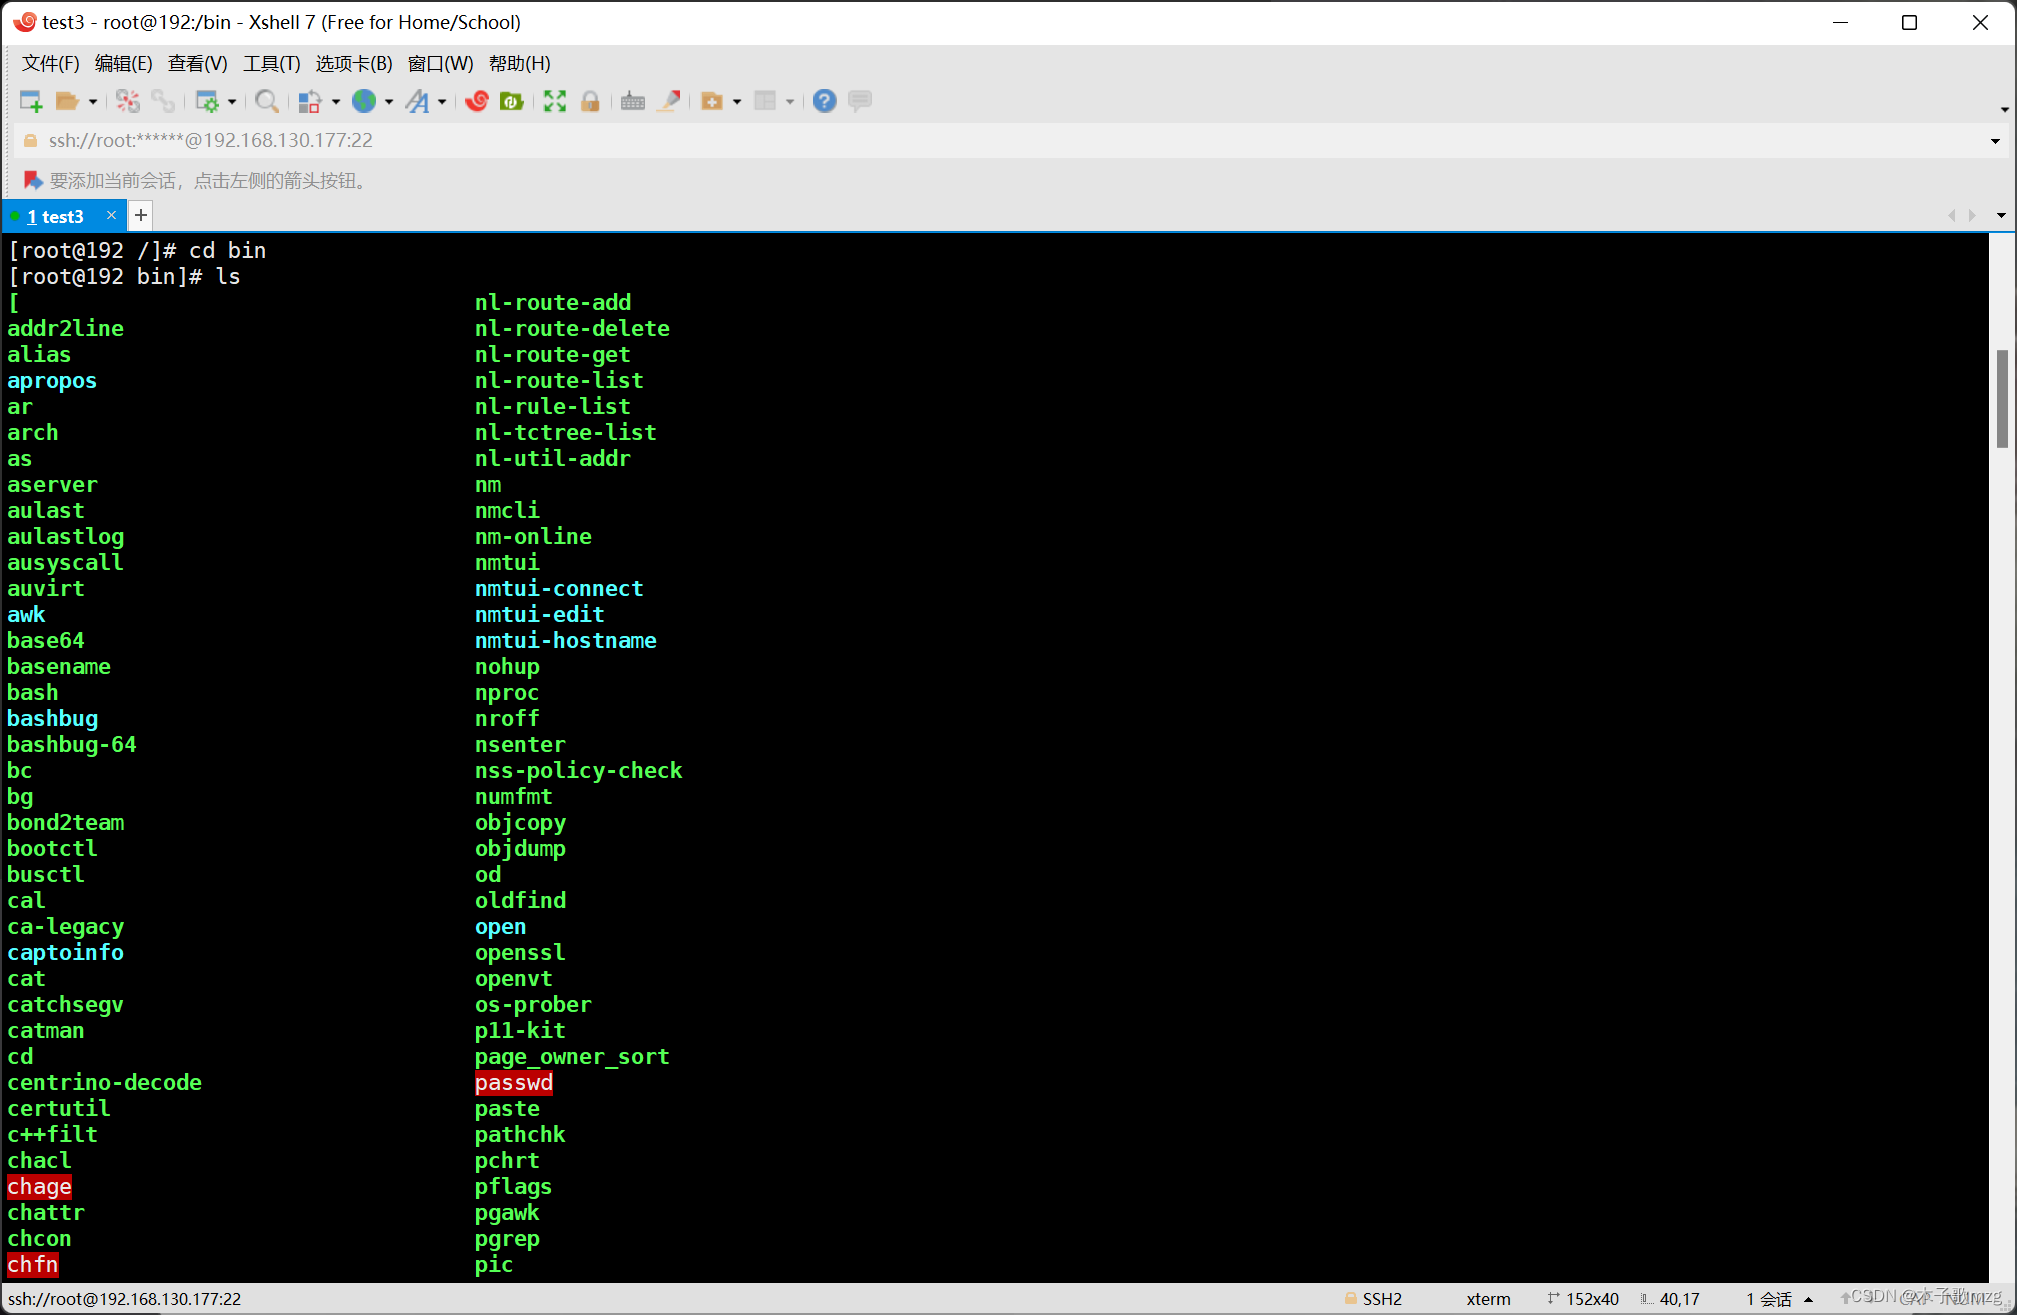Open the 选项卡(B) menu
The image size is (2017, 1315).
pyautogui.click(x=354, y=63)
